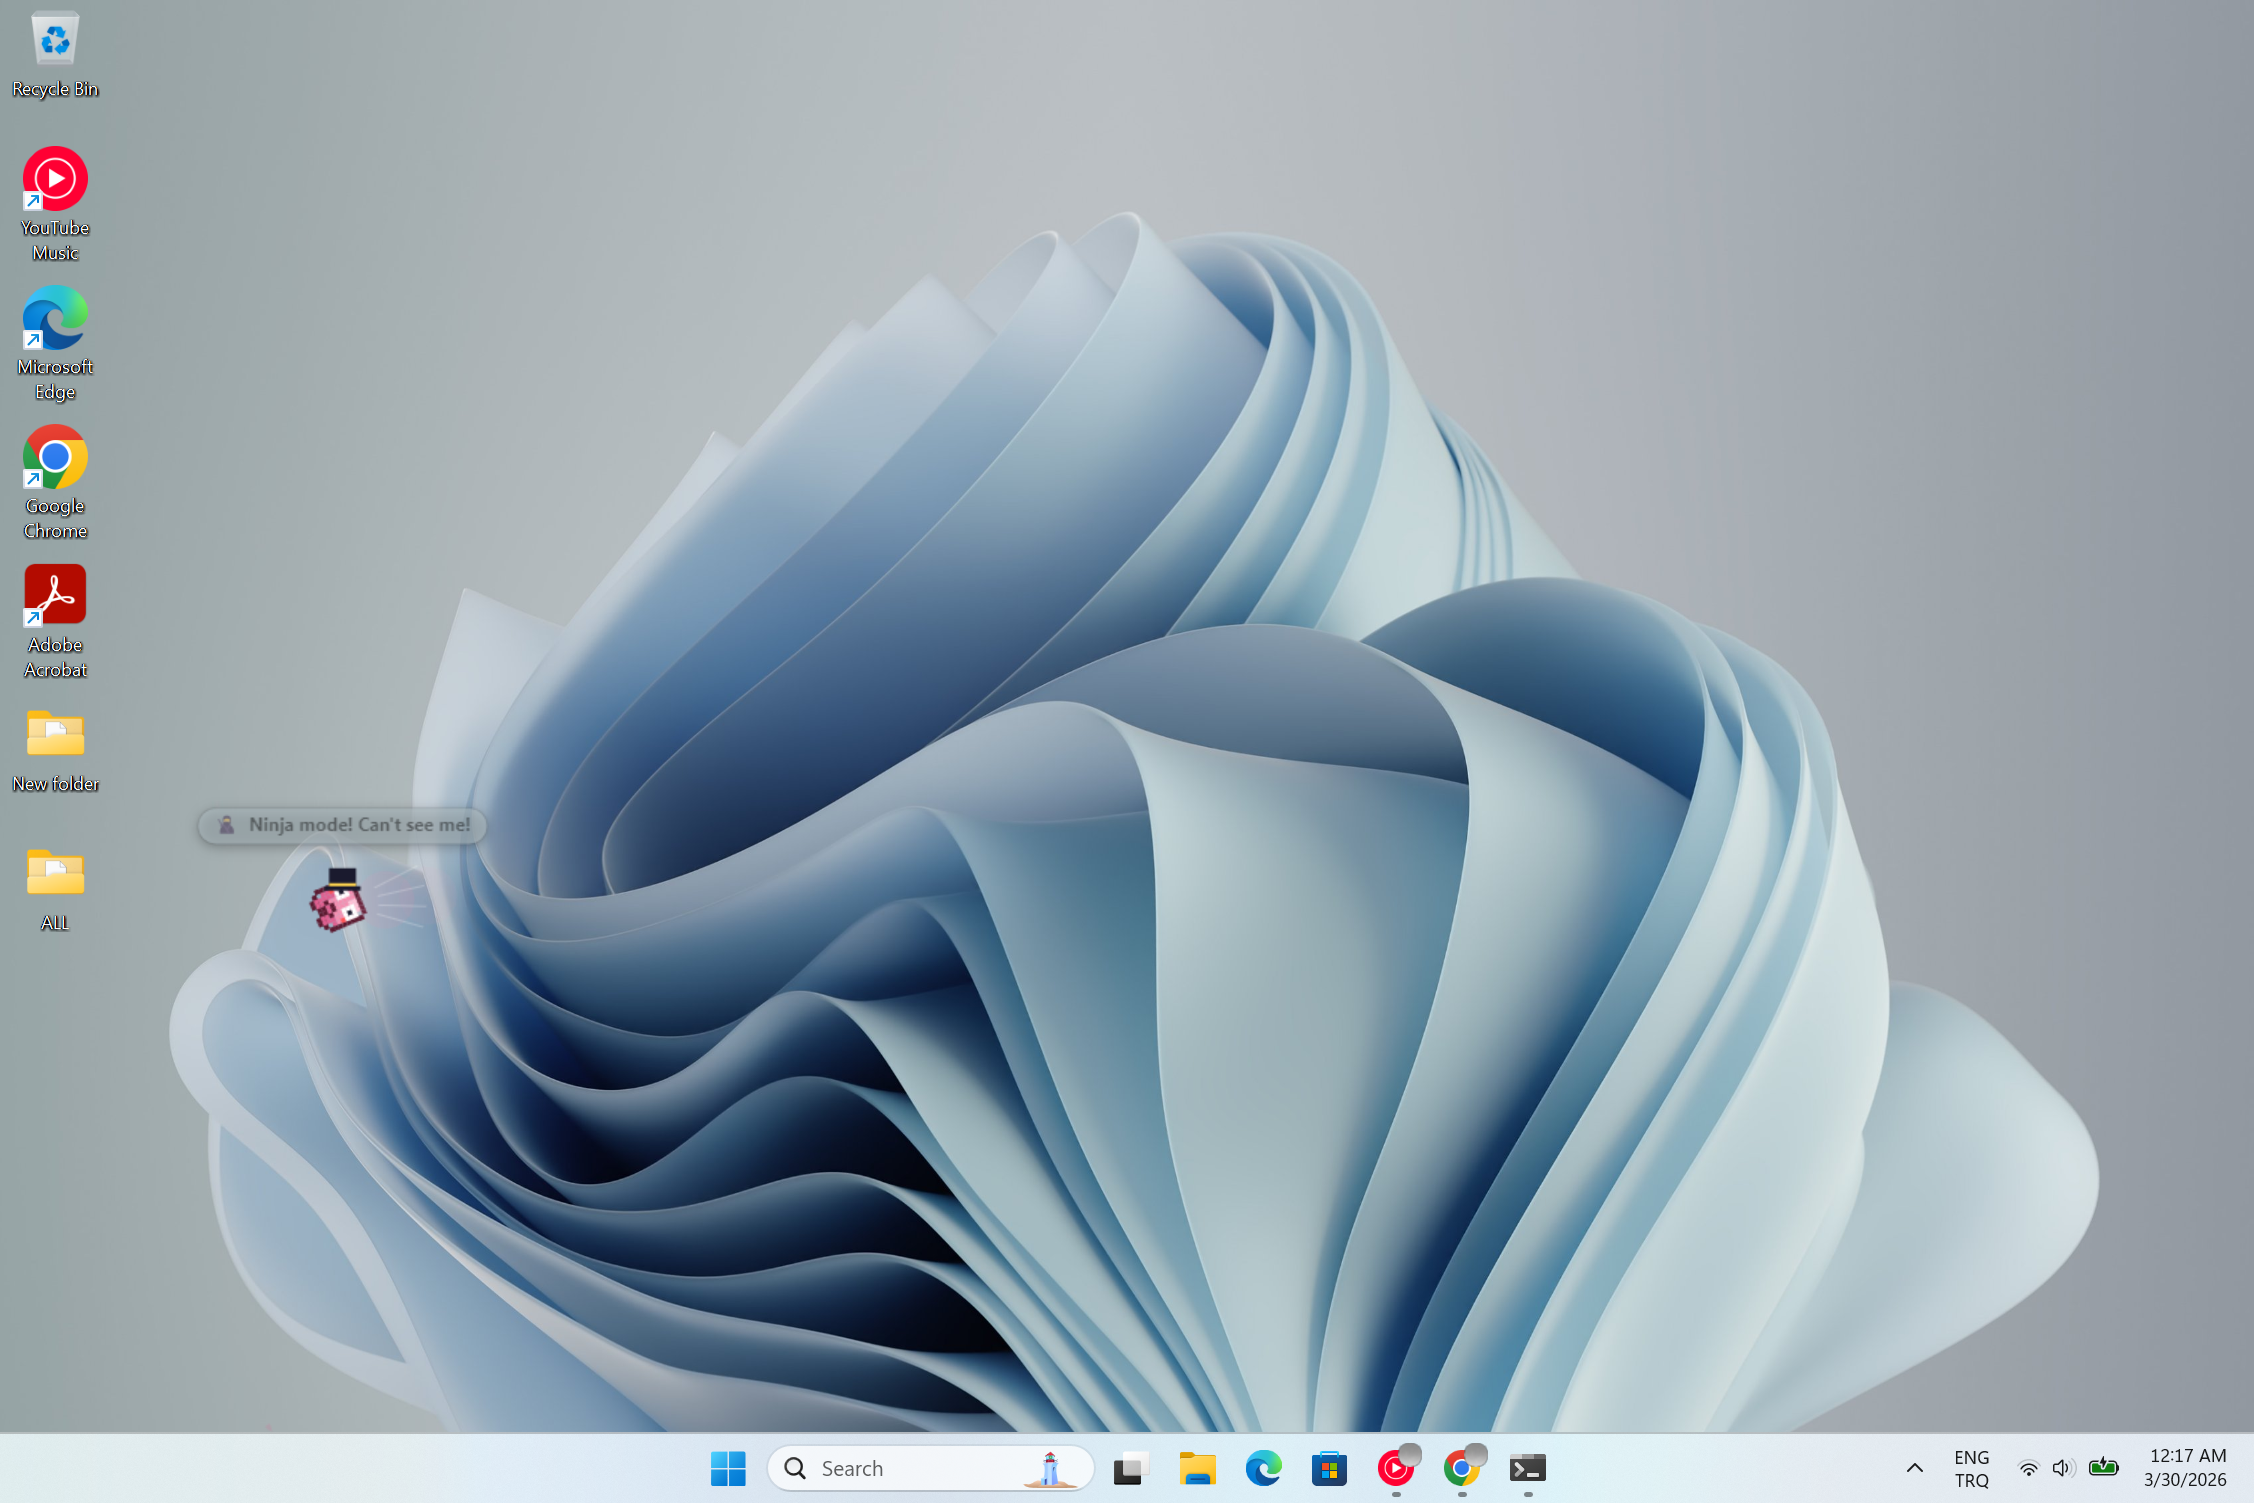Viewport: 2254px width, 1503px height.
Task: Open Task View on the taskbar
Action: (1129, 1468)
